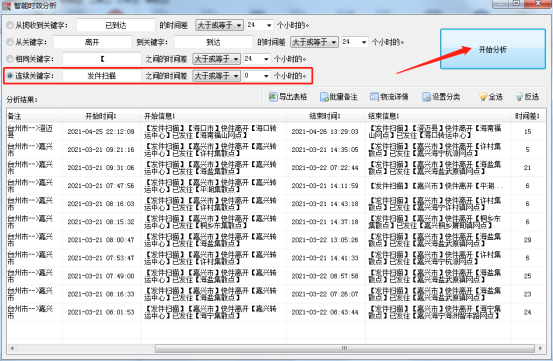553x361 pixels.
Task: Click time difference value 24
Action: click(x=527, y=312)
